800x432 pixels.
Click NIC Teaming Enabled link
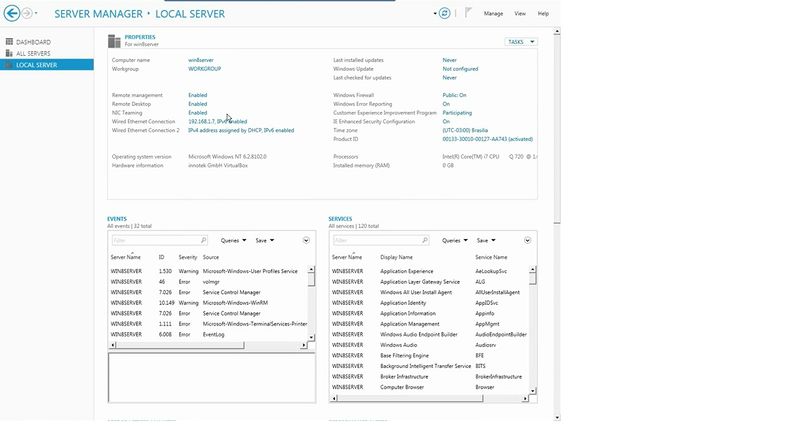click(198, 113)
